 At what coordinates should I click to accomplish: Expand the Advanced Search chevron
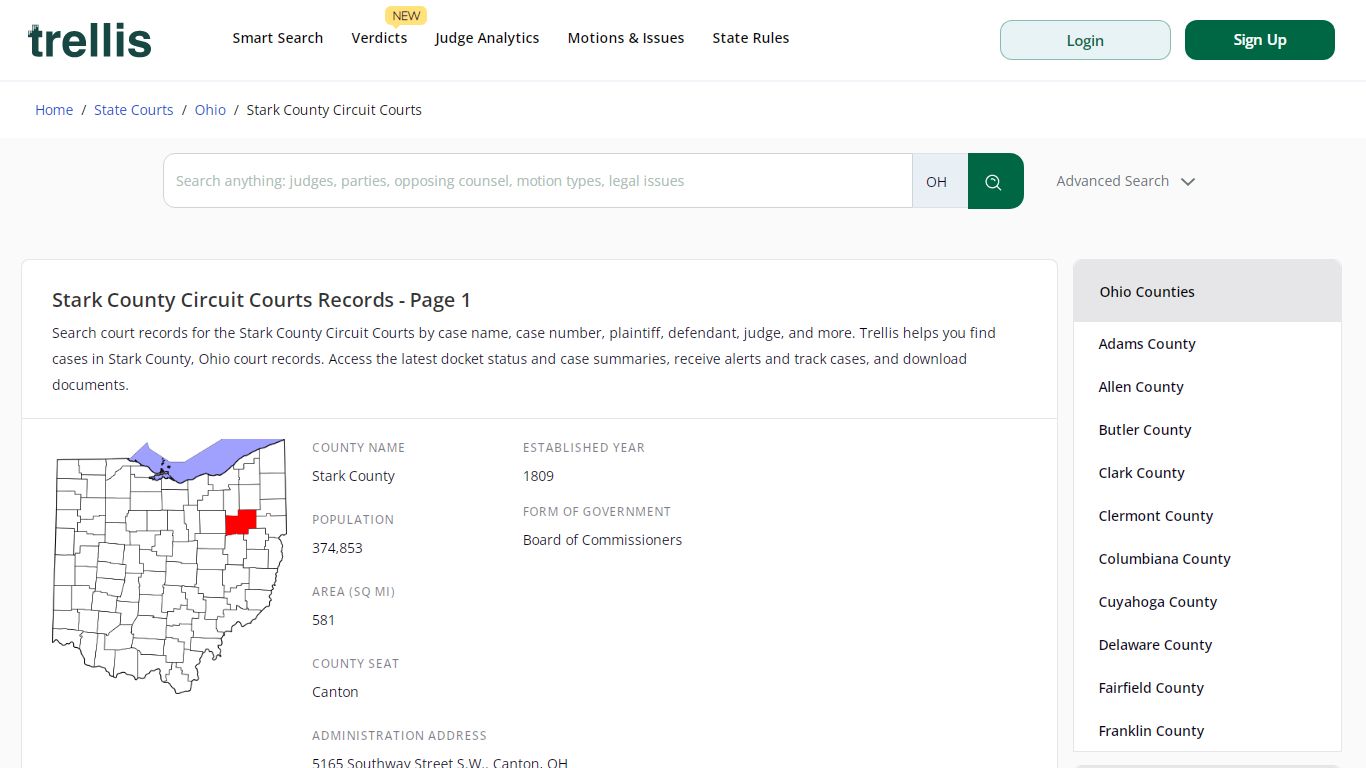(x=1188, y=182)
